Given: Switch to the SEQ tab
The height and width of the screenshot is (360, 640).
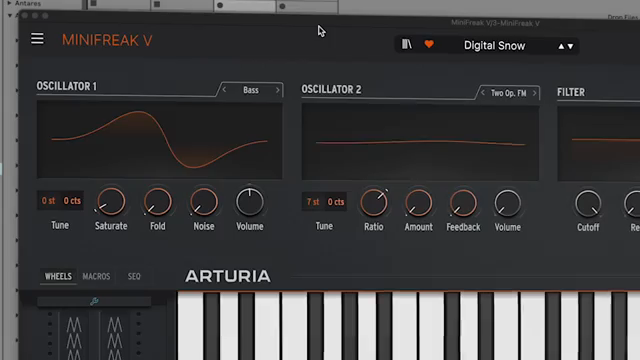Looking at the screenshot, I should click(134, 276).
